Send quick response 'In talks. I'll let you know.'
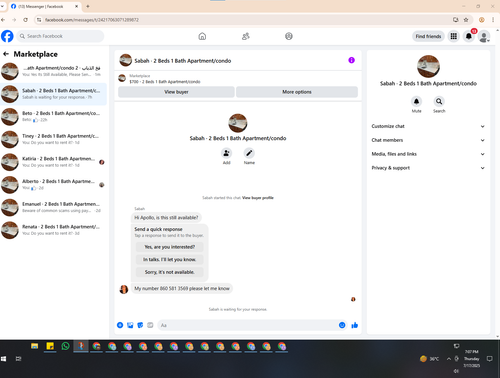The height and width of the screenshot is (378, 500). click(169, 259)
